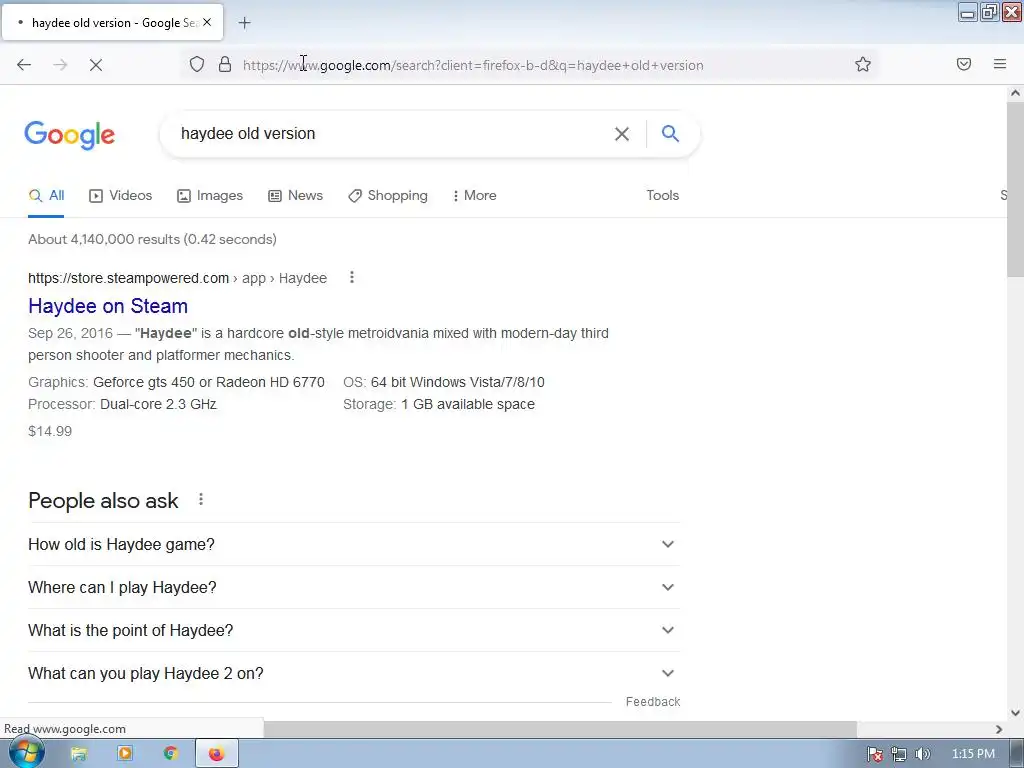
Task: Open Windows Explorer from the taskbar
Action: tap(79, 754)
